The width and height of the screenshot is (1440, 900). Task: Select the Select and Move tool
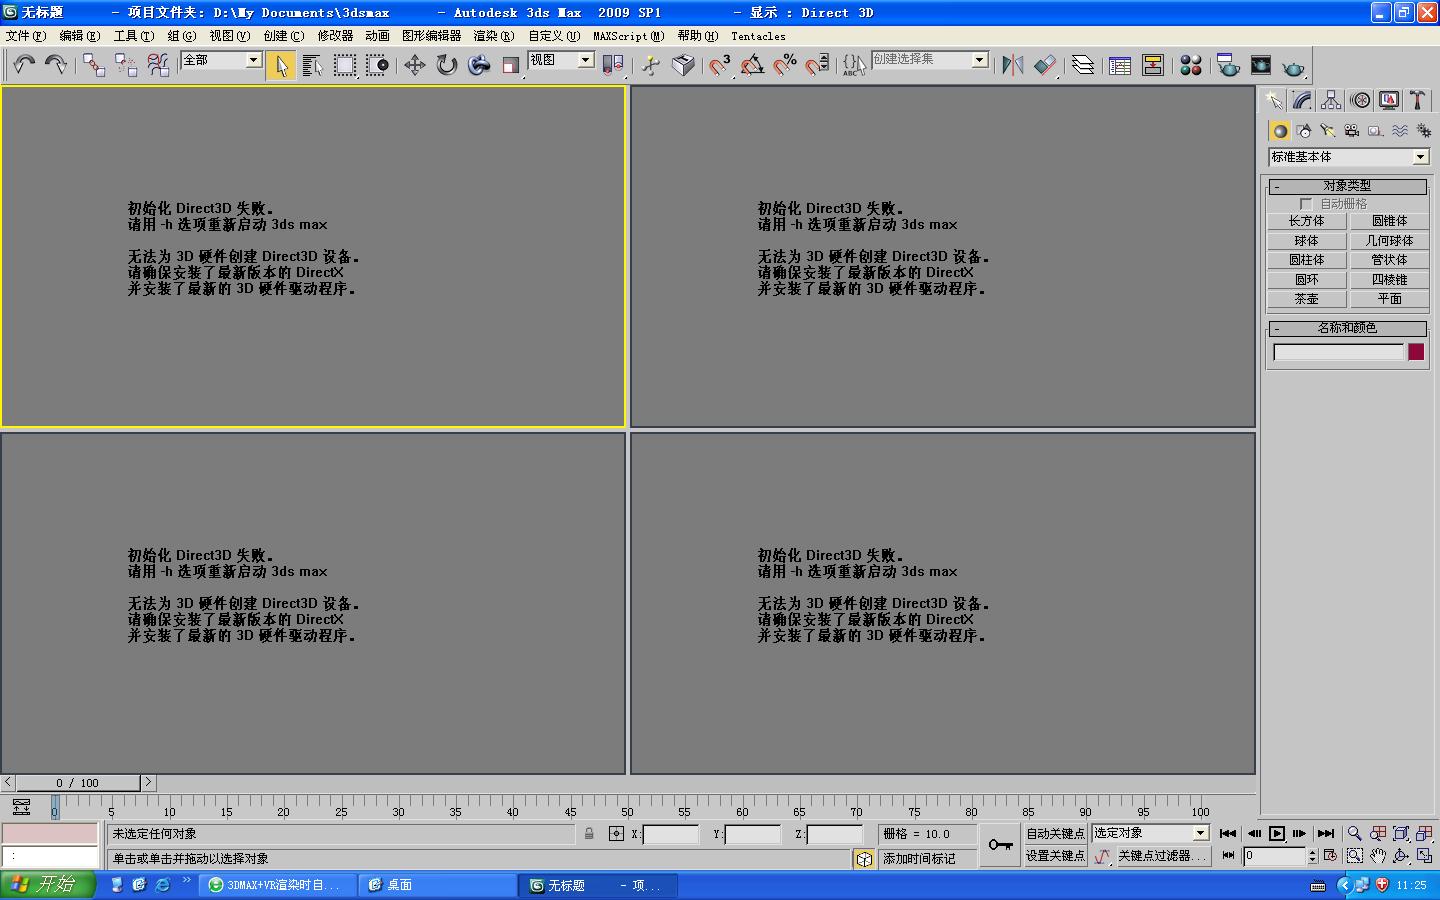pyautogui.click(x=414, y=65)
